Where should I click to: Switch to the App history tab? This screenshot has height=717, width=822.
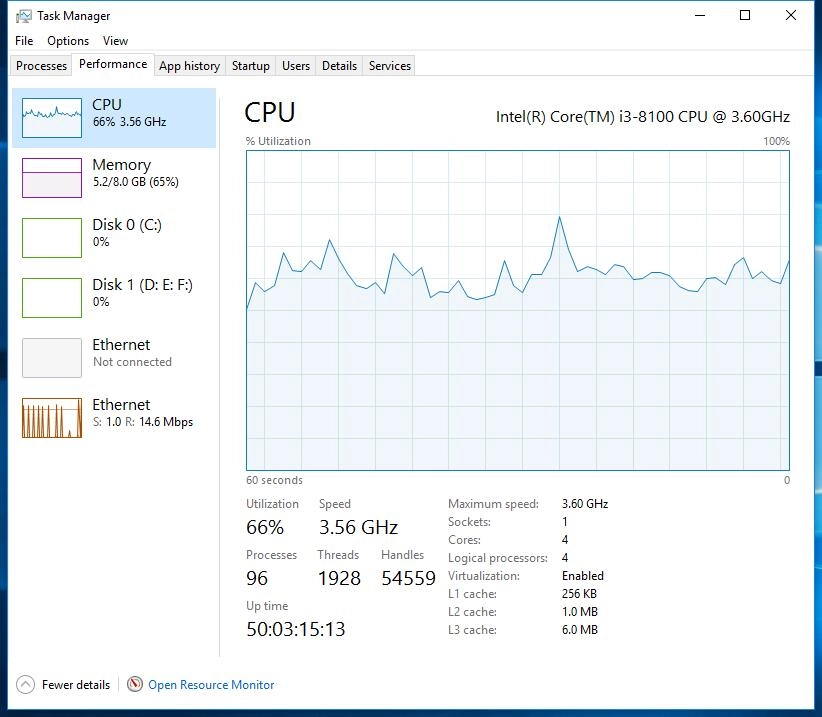(x=189, y=65)
